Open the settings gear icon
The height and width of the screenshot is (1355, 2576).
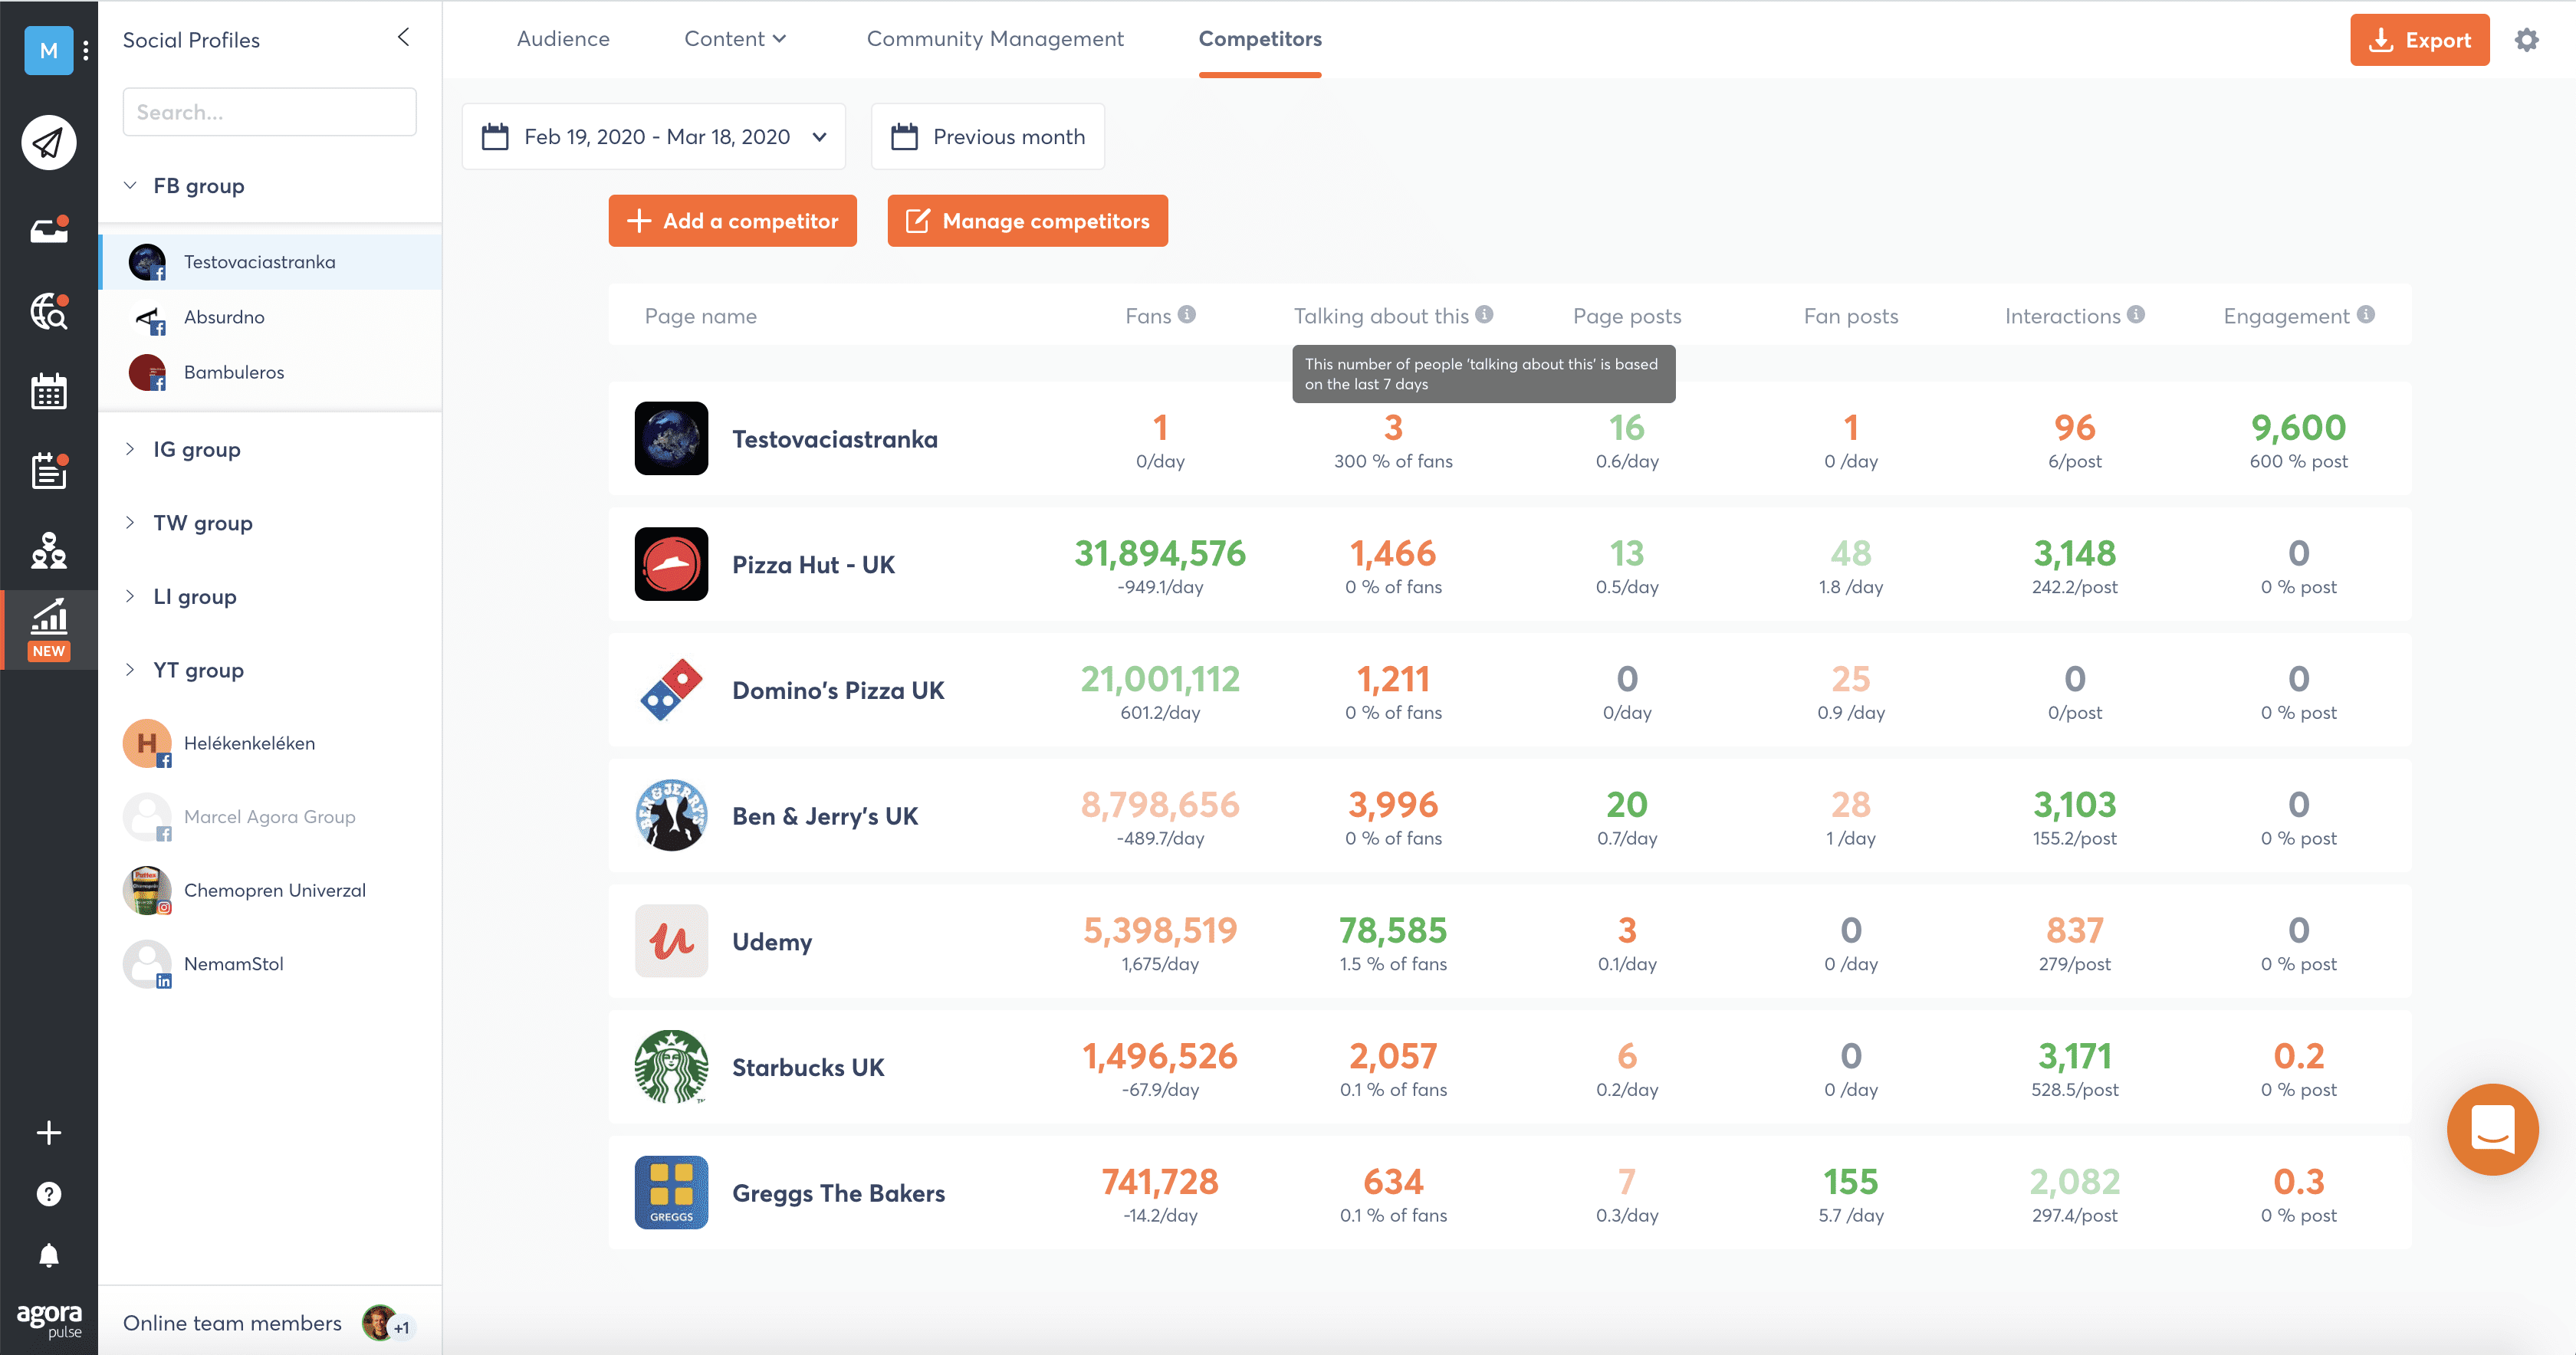(x=2526, y=40)
